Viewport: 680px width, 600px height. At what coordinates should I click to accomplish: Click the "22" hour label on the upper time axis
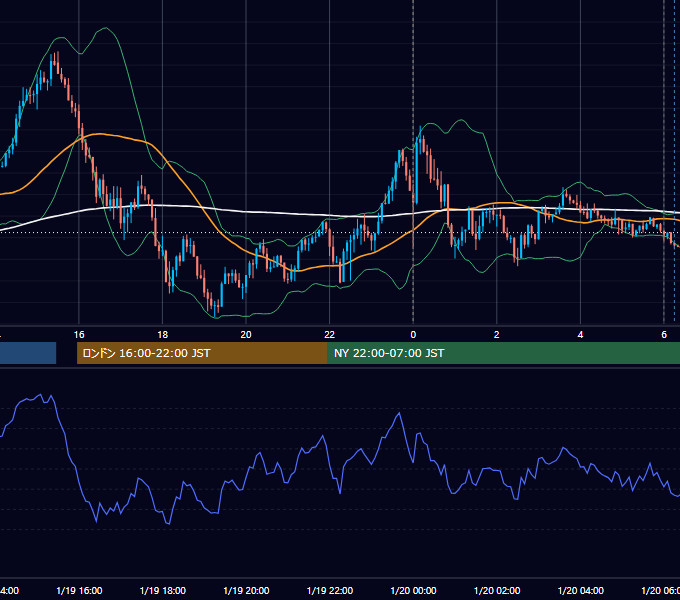click(330, 334)
